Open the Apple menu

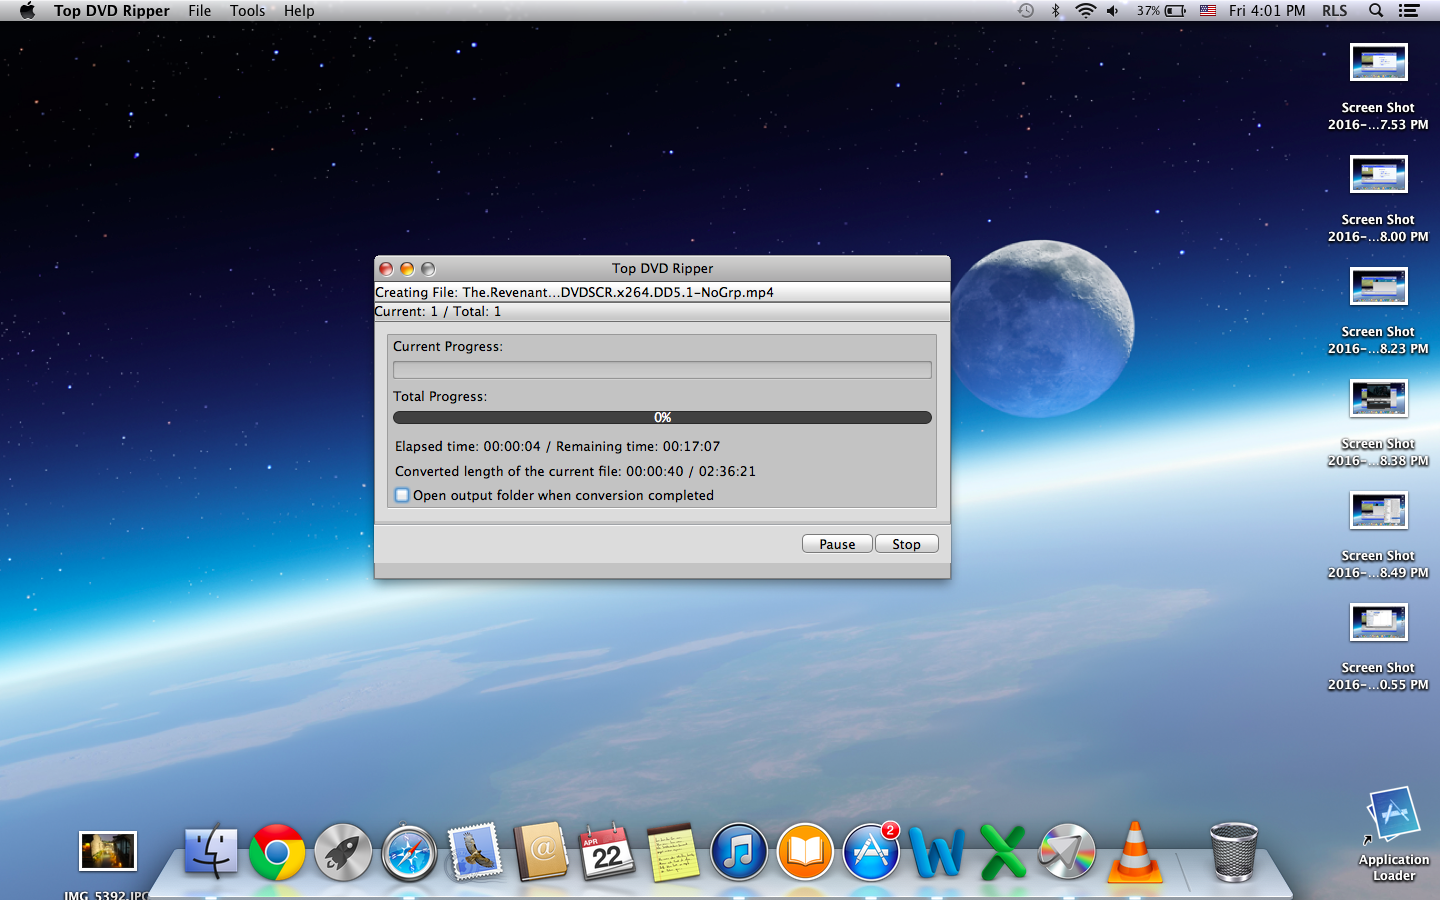click(27, 11)
